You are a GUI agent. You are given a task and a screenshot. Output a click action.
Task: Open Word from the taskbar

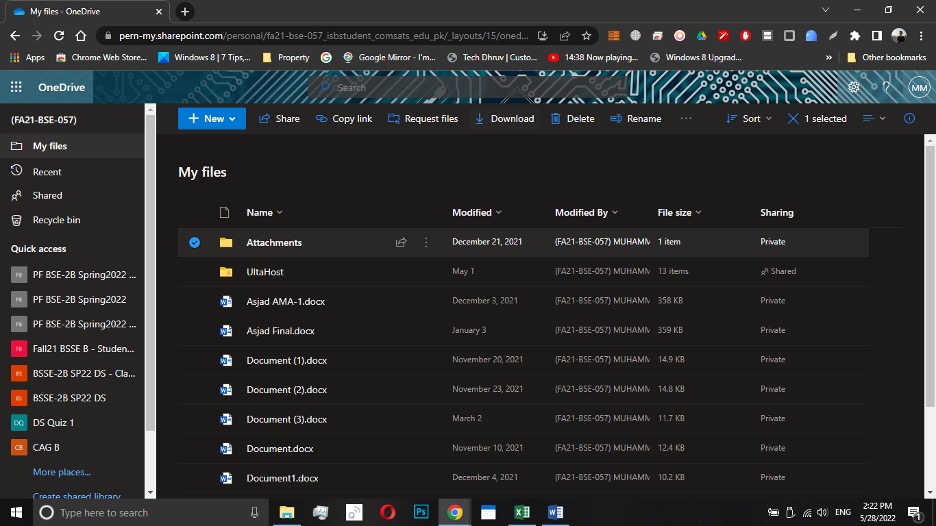555,512
